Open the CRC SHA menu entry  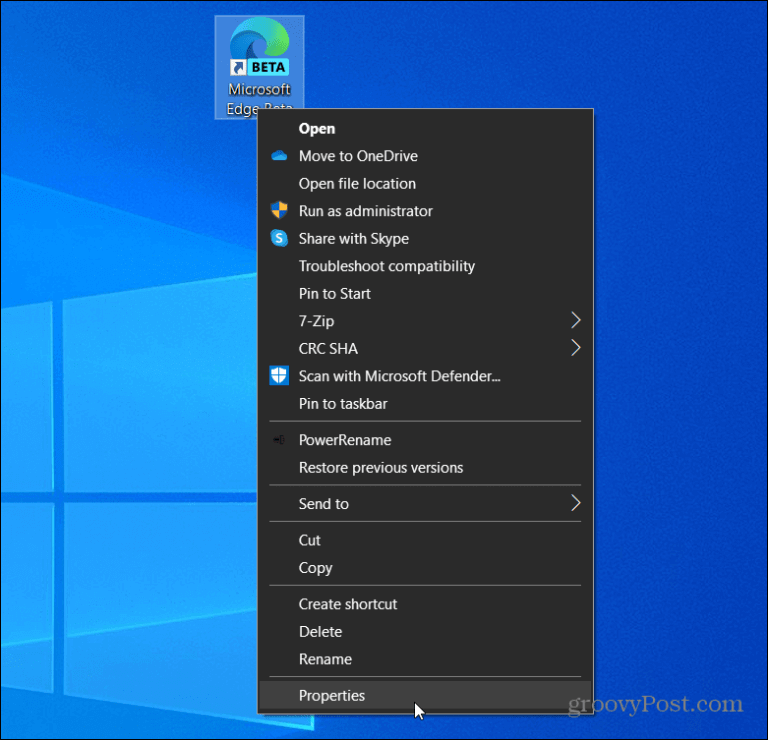click(x=425, y=348)
